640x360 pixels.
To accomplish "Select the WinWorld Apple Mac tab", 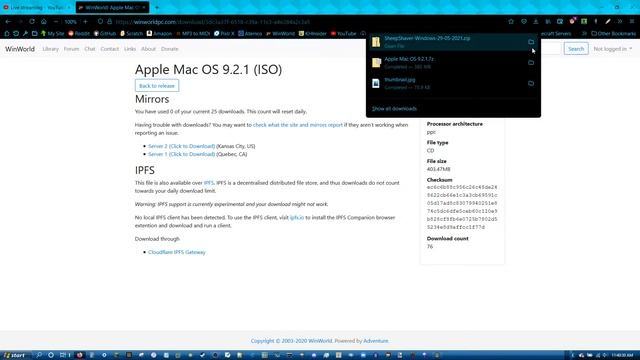I will [x=112, y=7].
